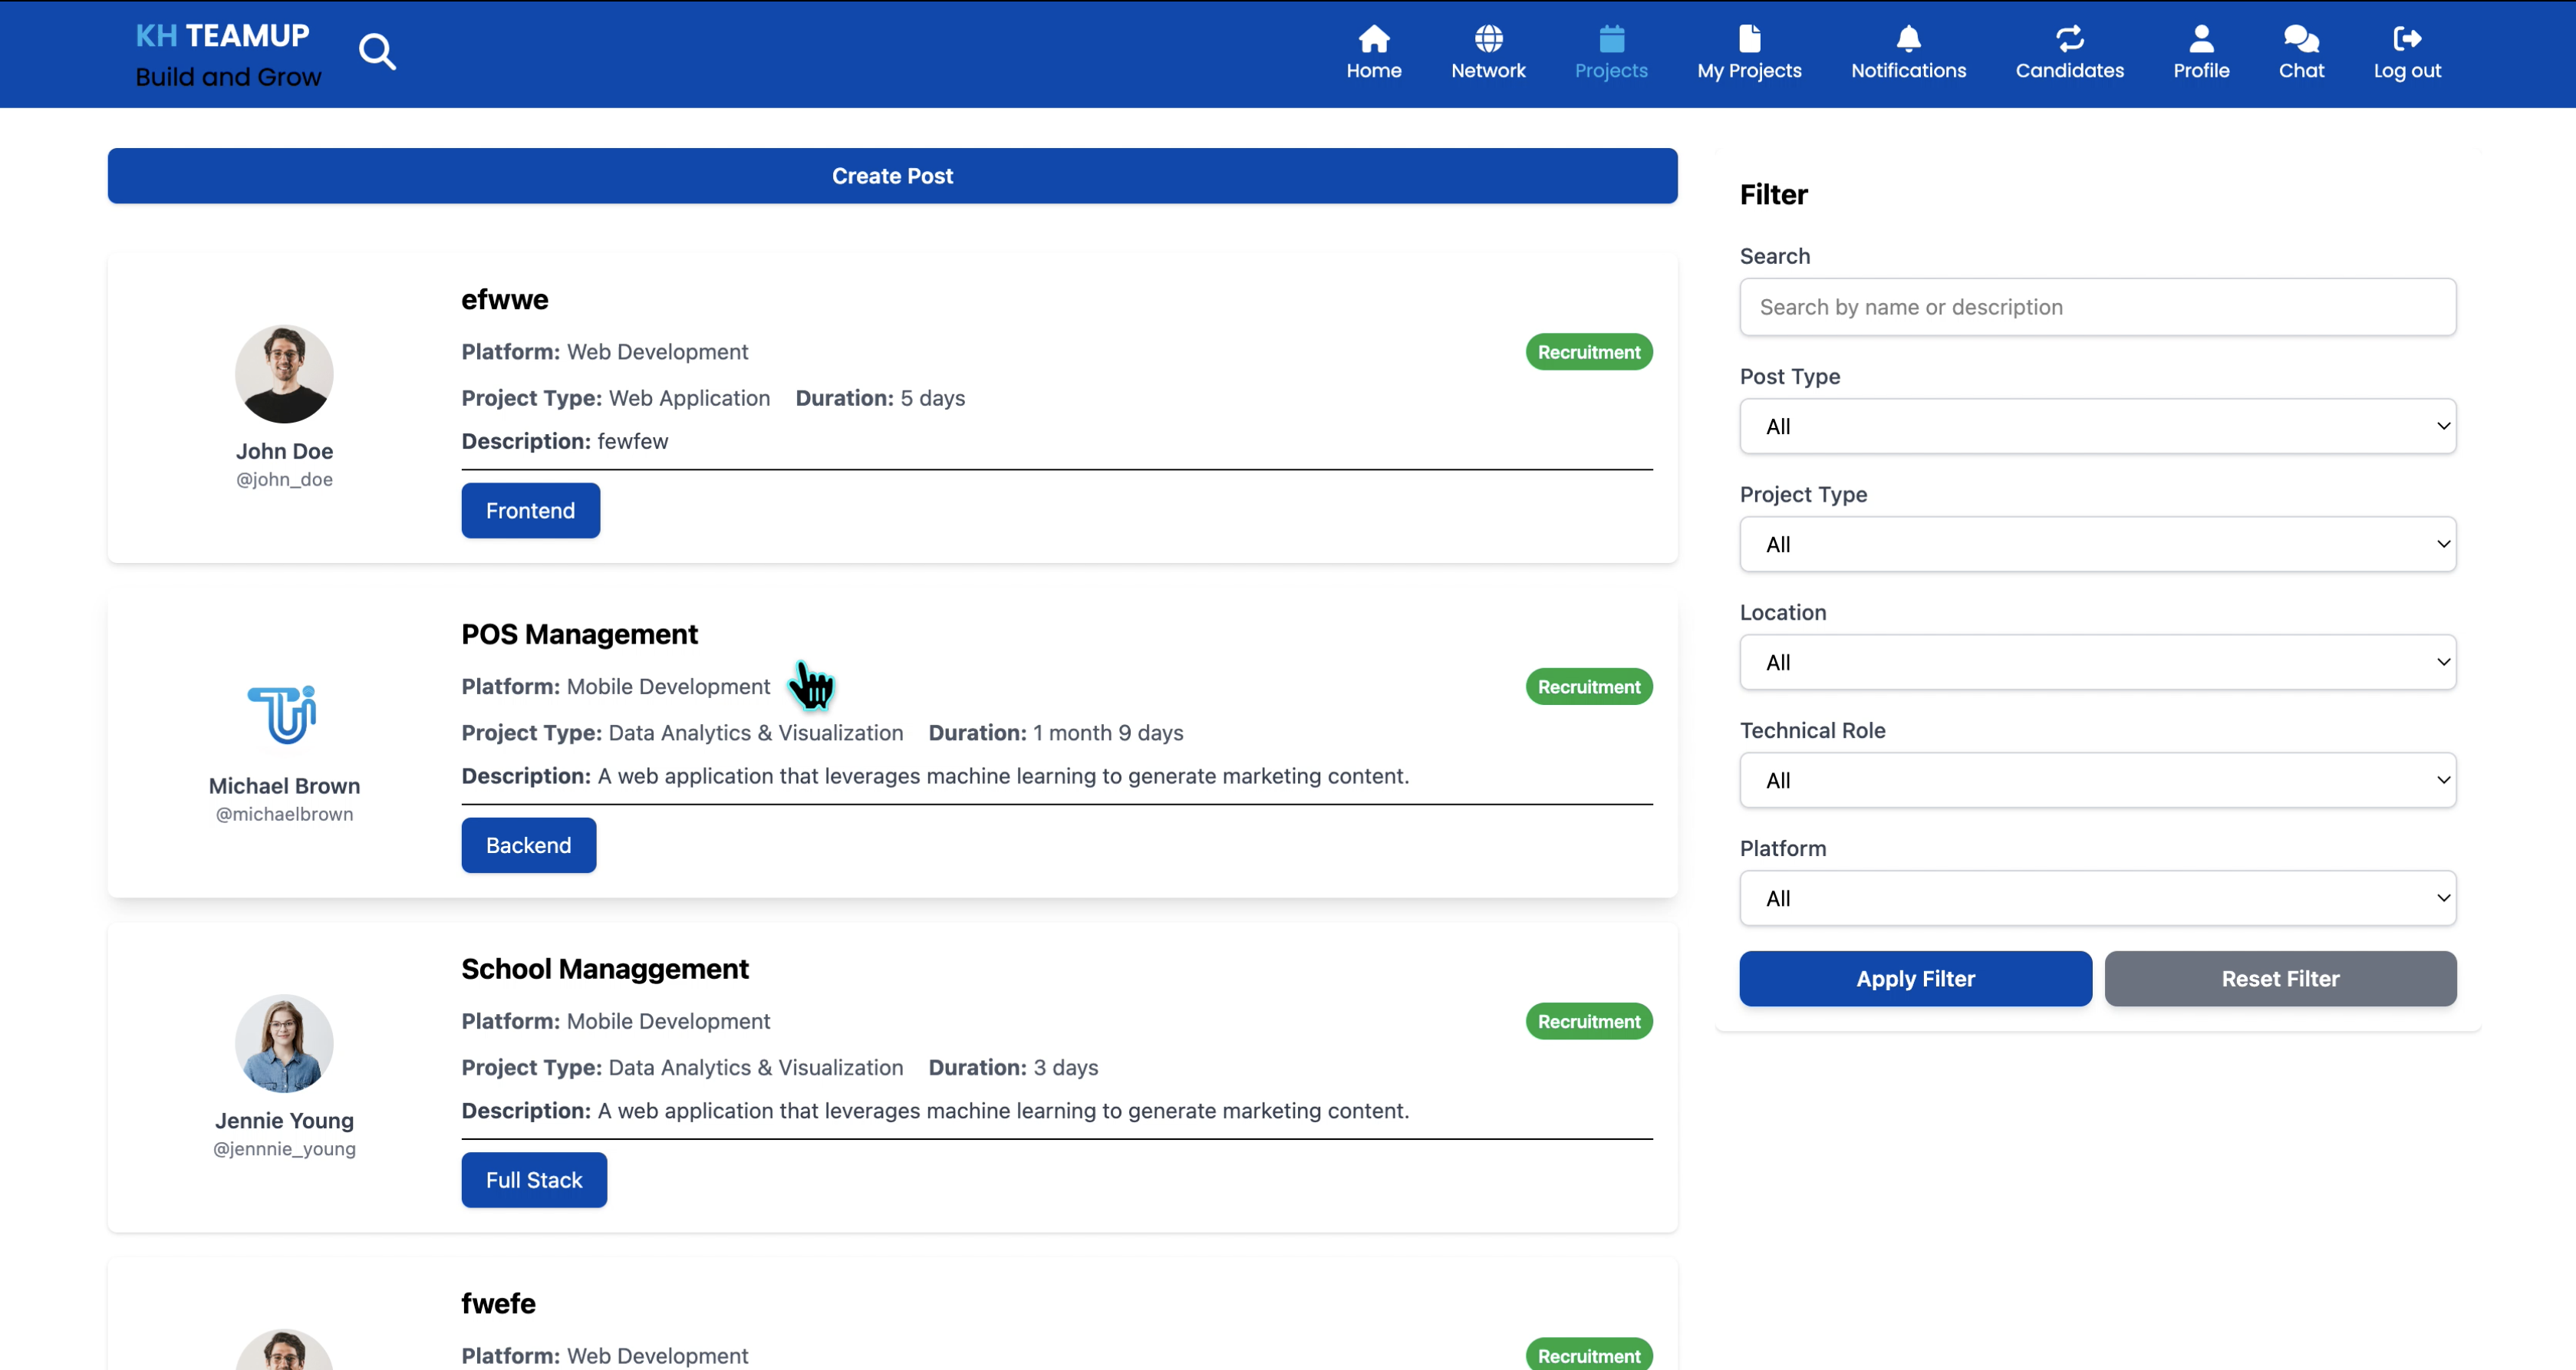Open Notifications bell icon

[1908, 40]
